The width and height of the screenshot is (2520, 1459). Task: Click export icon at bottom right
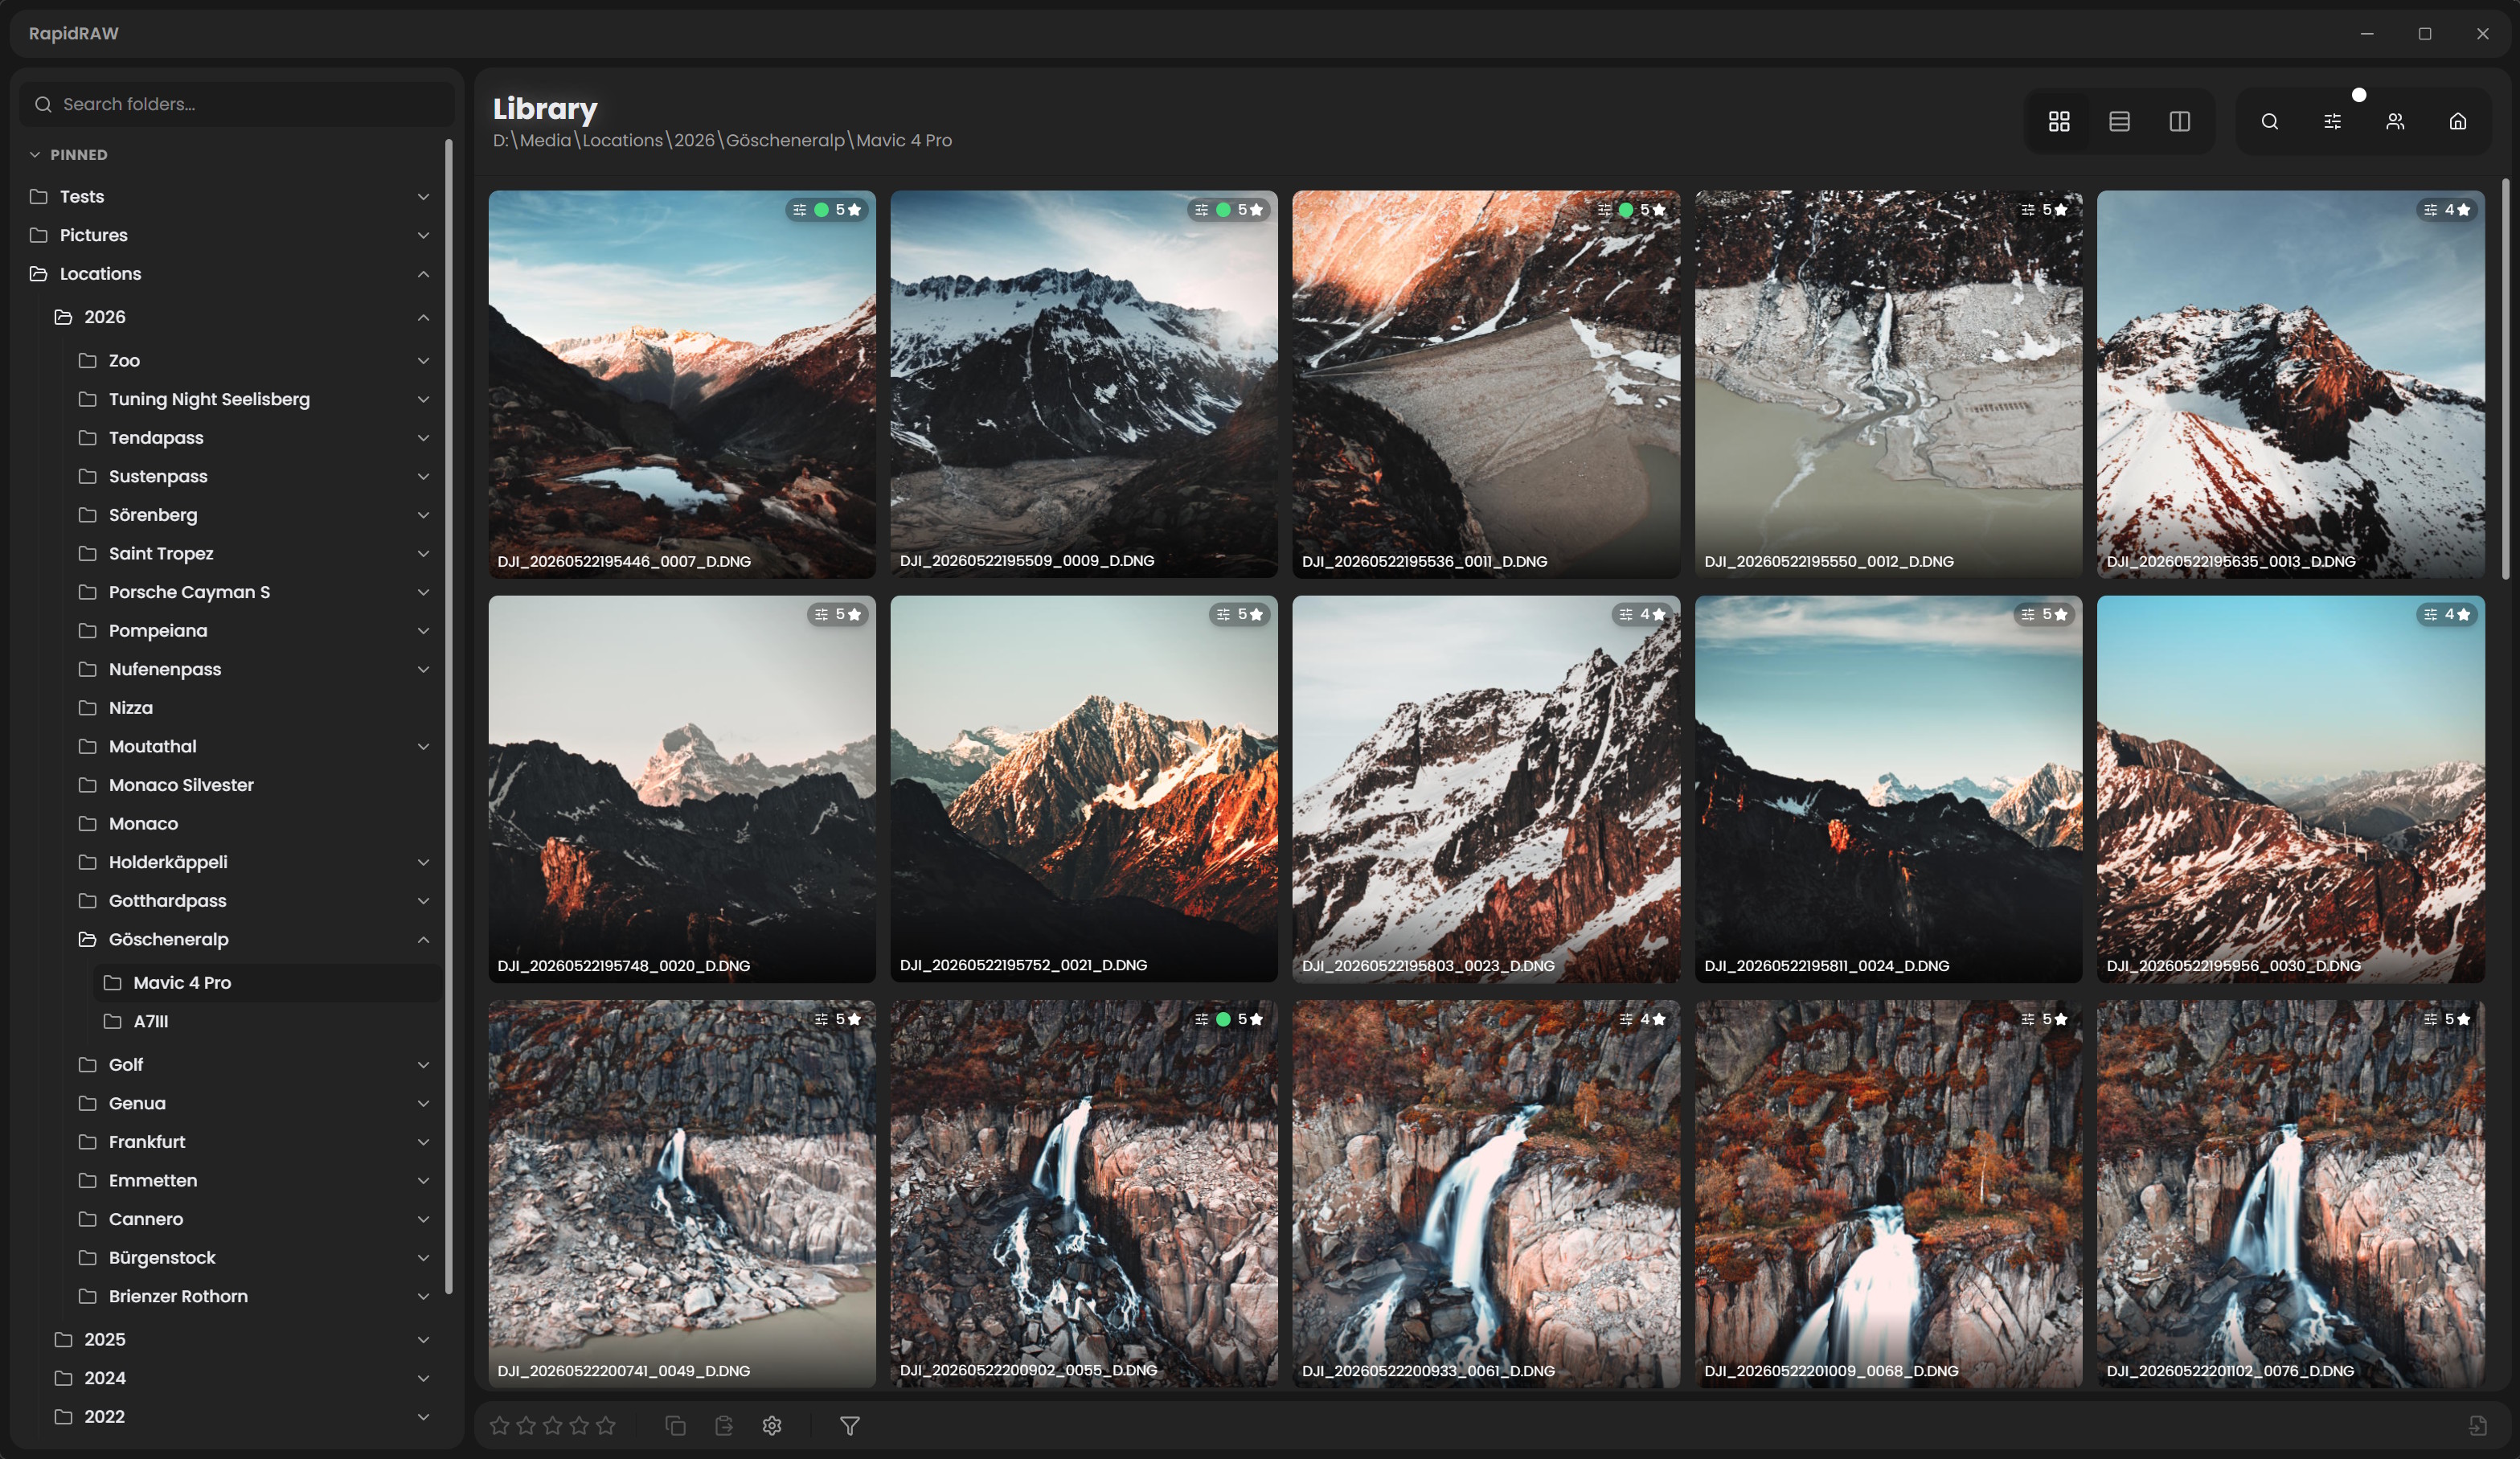point(2477,1425)
